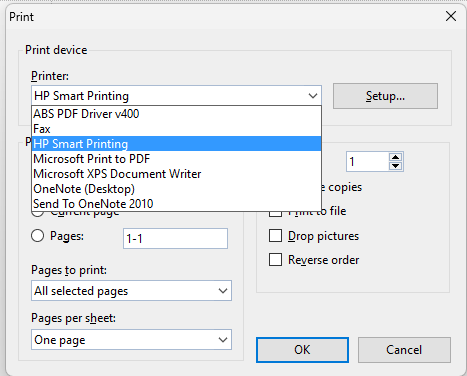Select OneNote (Desktop) printer
This screenshot has height=376, width=467.
point(176,189)
